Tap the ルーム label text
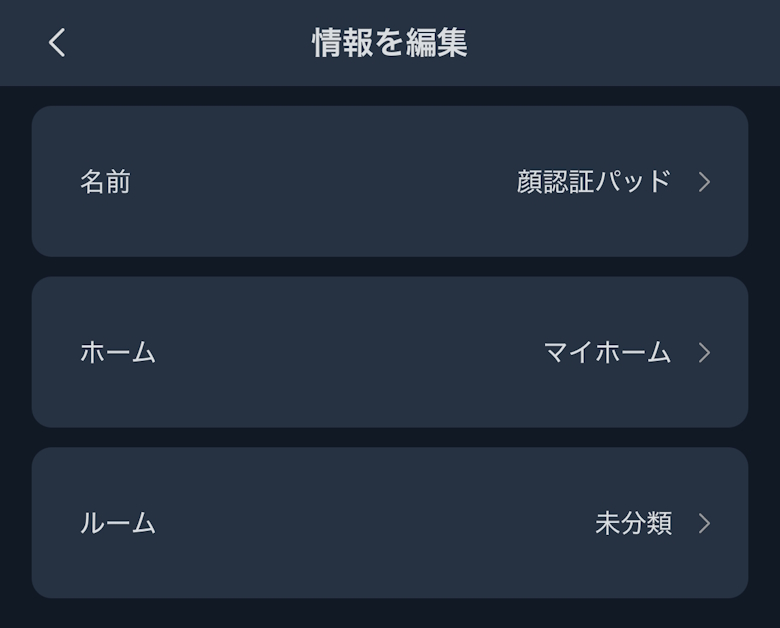 tap(118, 523)
